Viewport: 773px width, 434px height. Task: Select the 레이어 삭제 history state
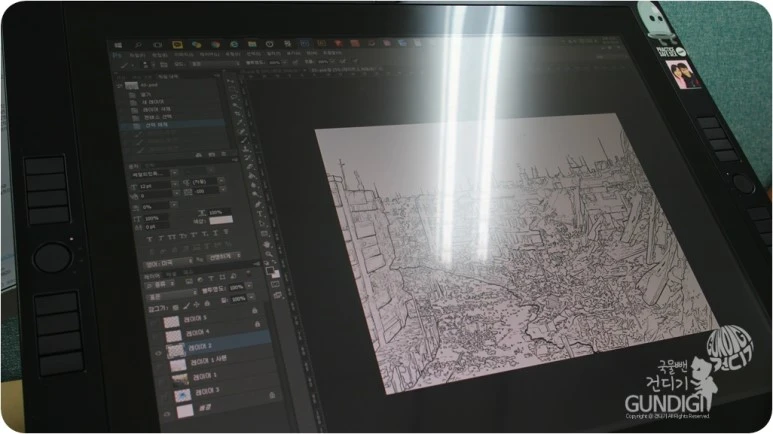pyautogui.click(x=156, y=109)
